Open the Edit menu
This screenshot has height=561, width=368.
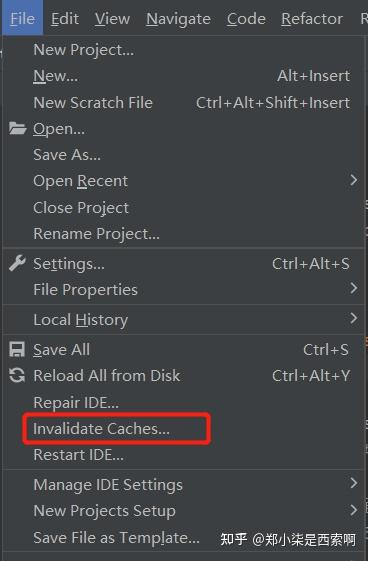click(x=65, y=19)
